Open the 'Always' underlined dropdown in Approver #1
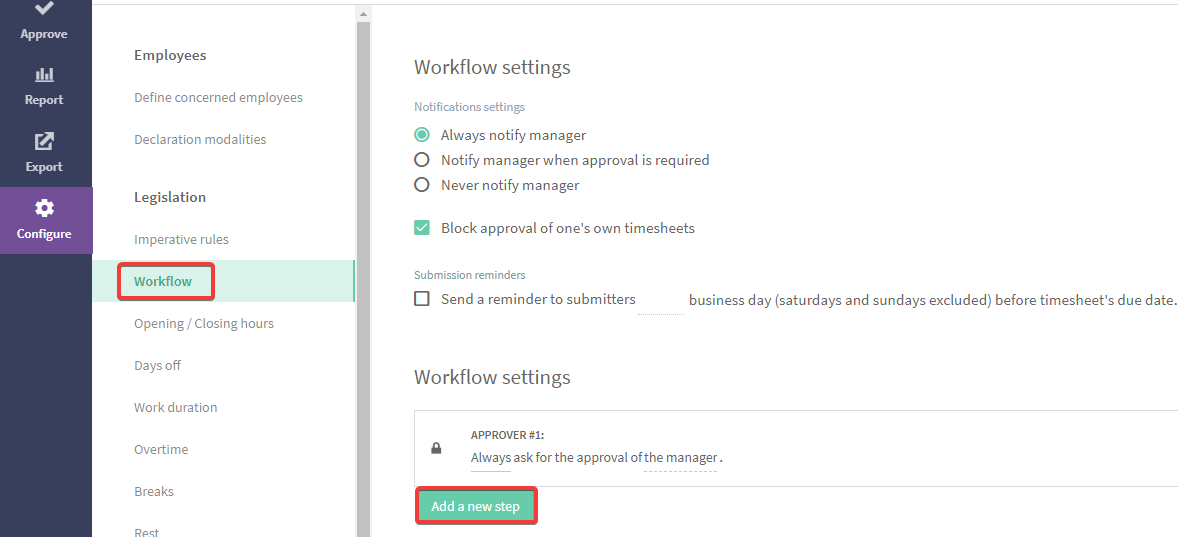Viewport: 1178px width, 537px height. [x=491, y=457]
